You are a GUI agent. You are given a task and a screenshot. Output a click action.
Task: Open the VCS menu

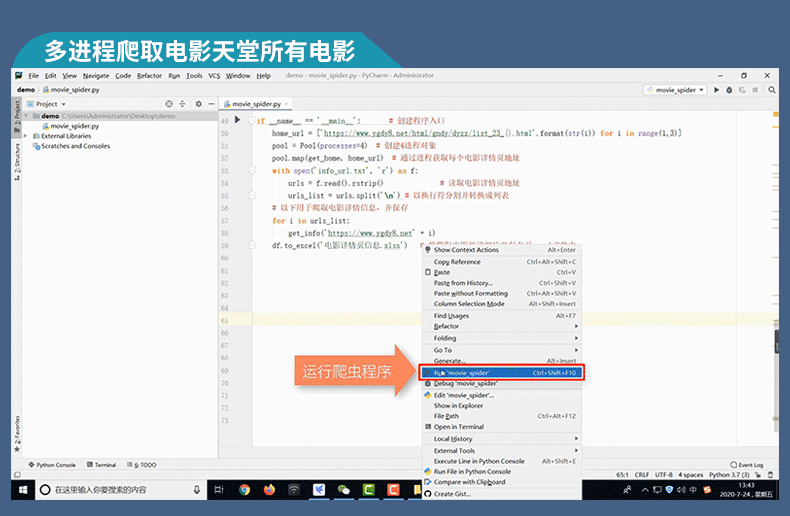tap(214, 76)
